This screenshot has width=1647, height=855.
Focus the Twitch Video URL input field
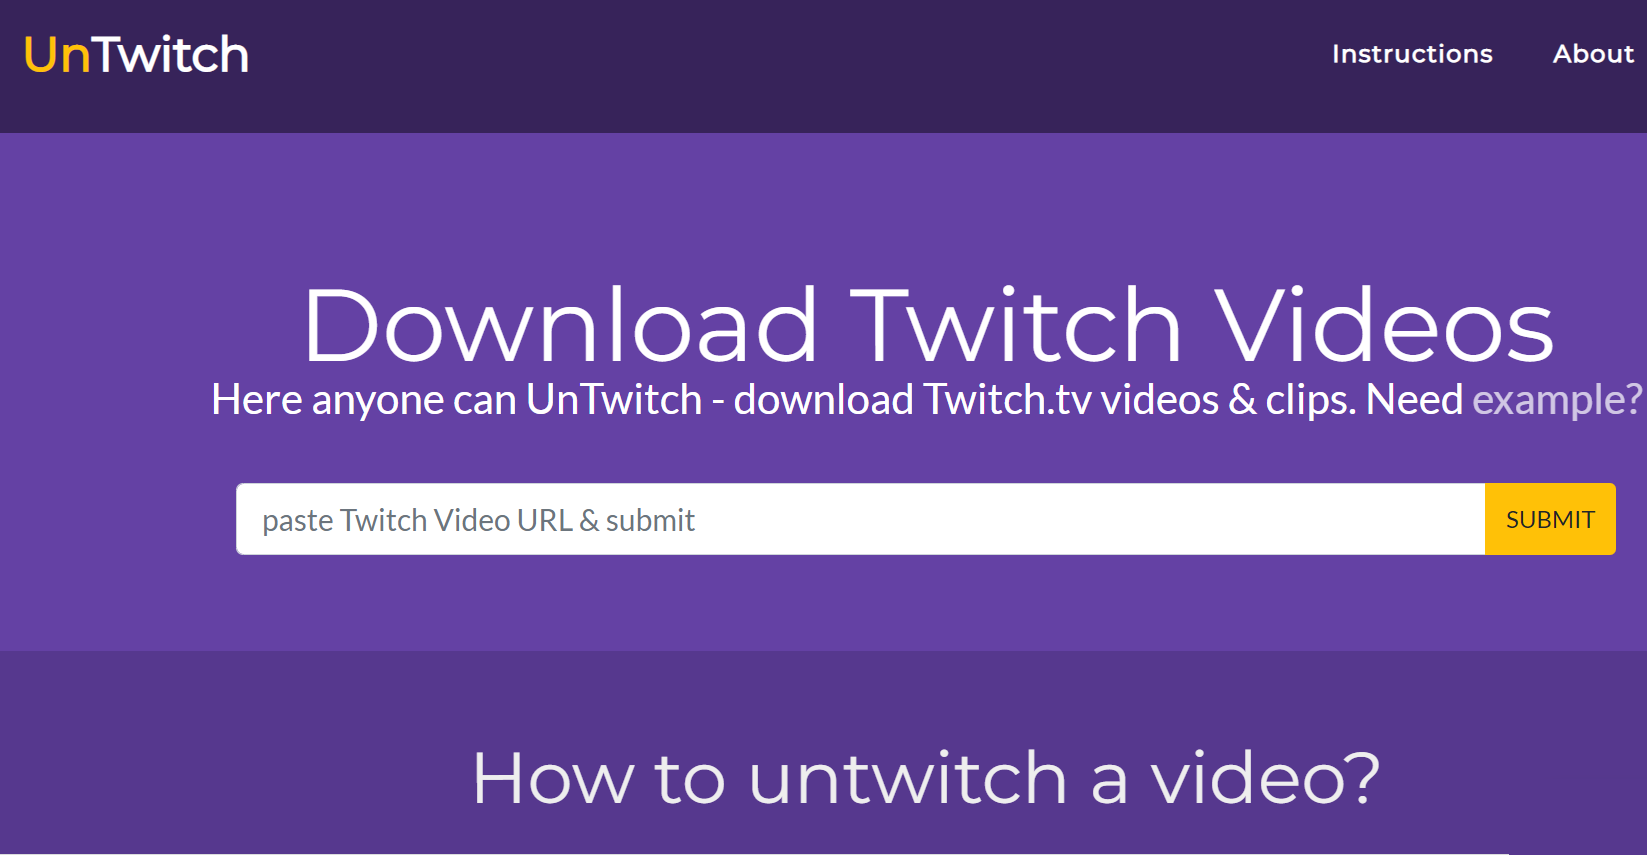pos(861,519)
